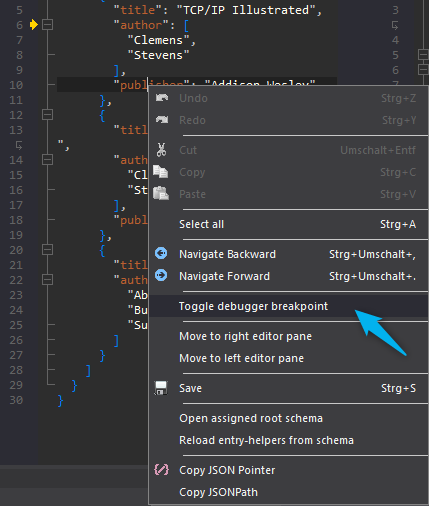Collapse the object fold marker on line 12
Image resolution: width=429 pixels, height=506 pixels.
tap(47, 115)
